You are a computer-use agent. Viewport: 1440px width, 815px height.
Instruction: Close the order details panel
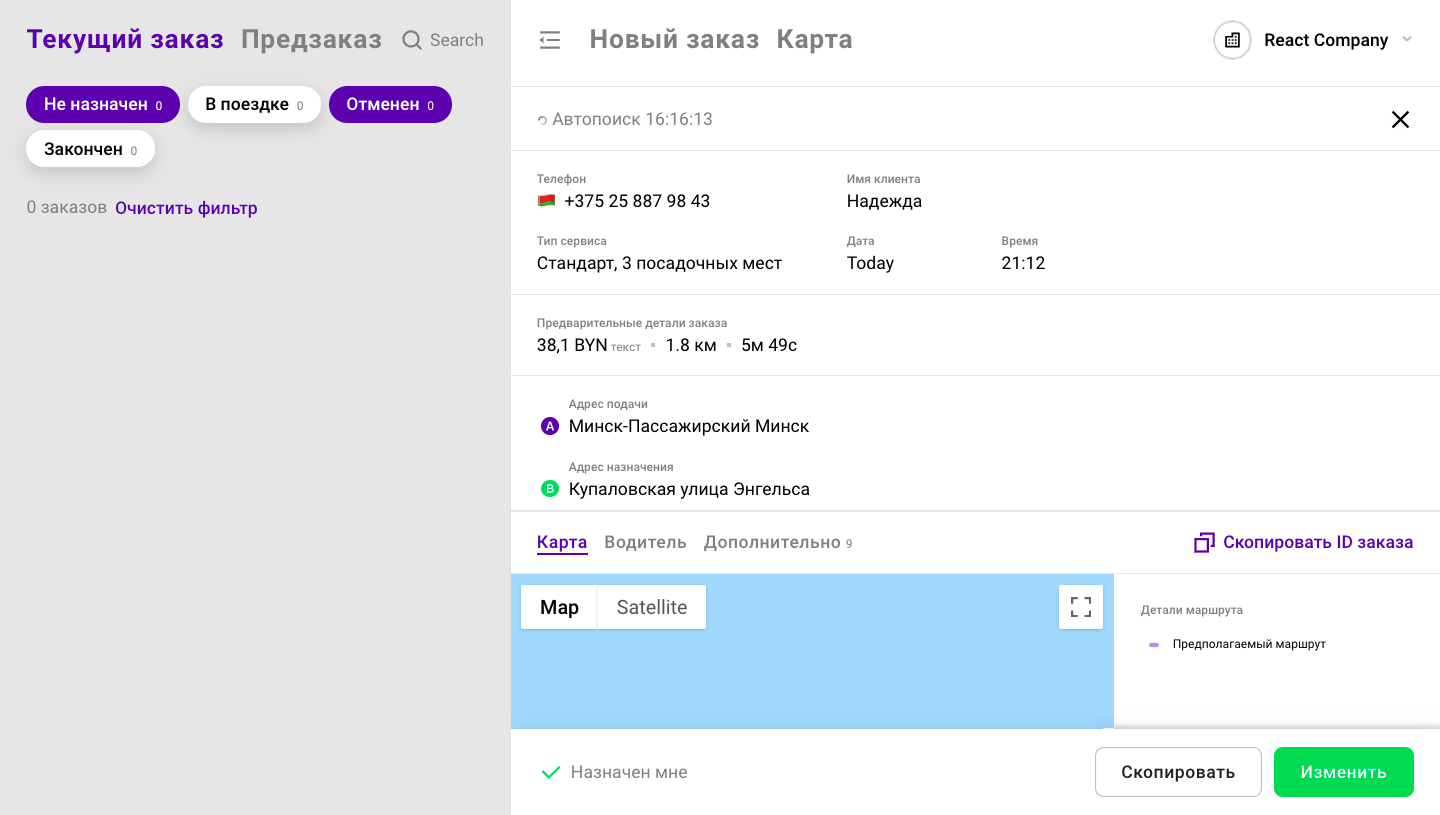(x=1400, y=120)
